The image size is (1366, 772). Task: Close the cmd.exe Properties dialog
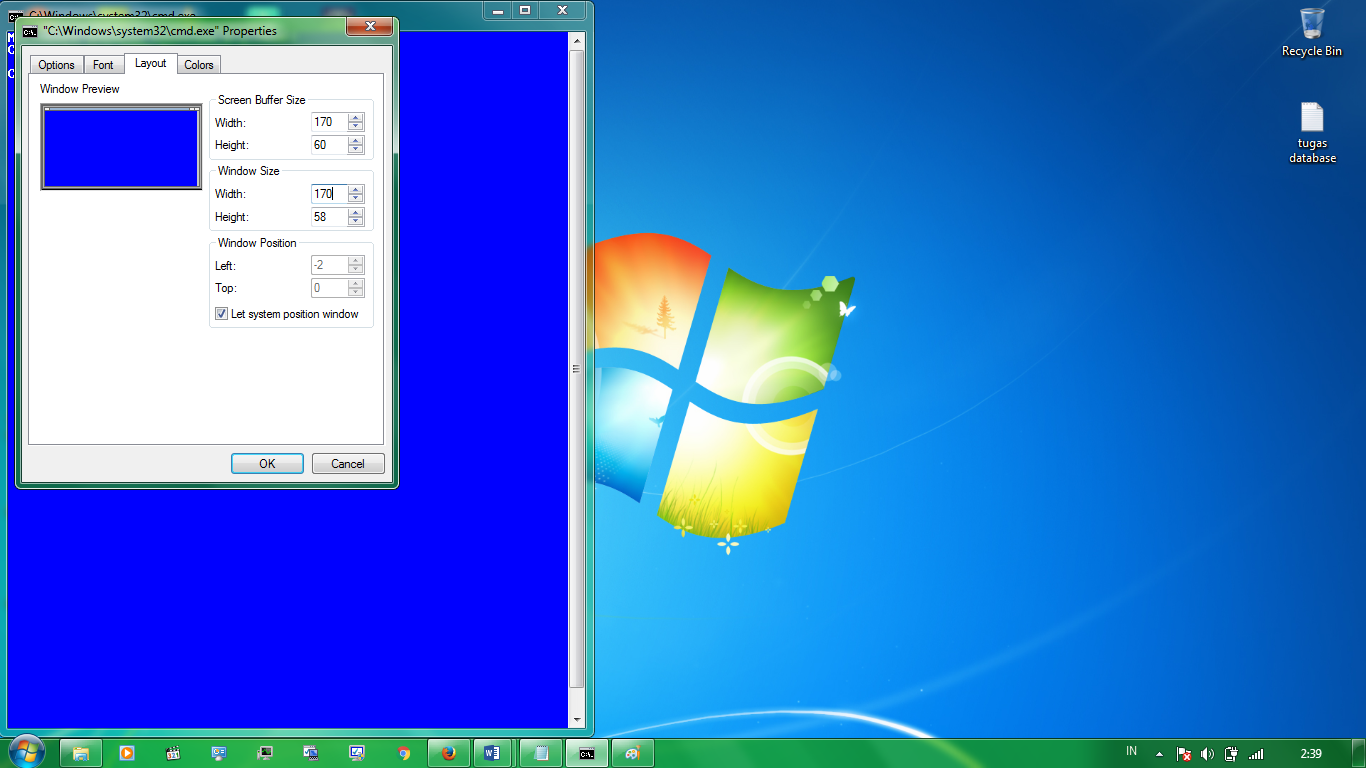pos(371,26)
